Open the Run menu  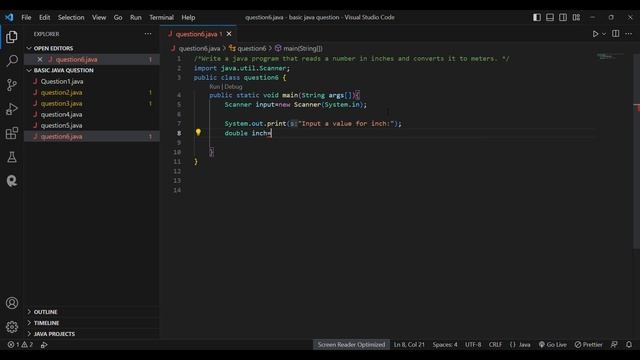tap(136, 17)
